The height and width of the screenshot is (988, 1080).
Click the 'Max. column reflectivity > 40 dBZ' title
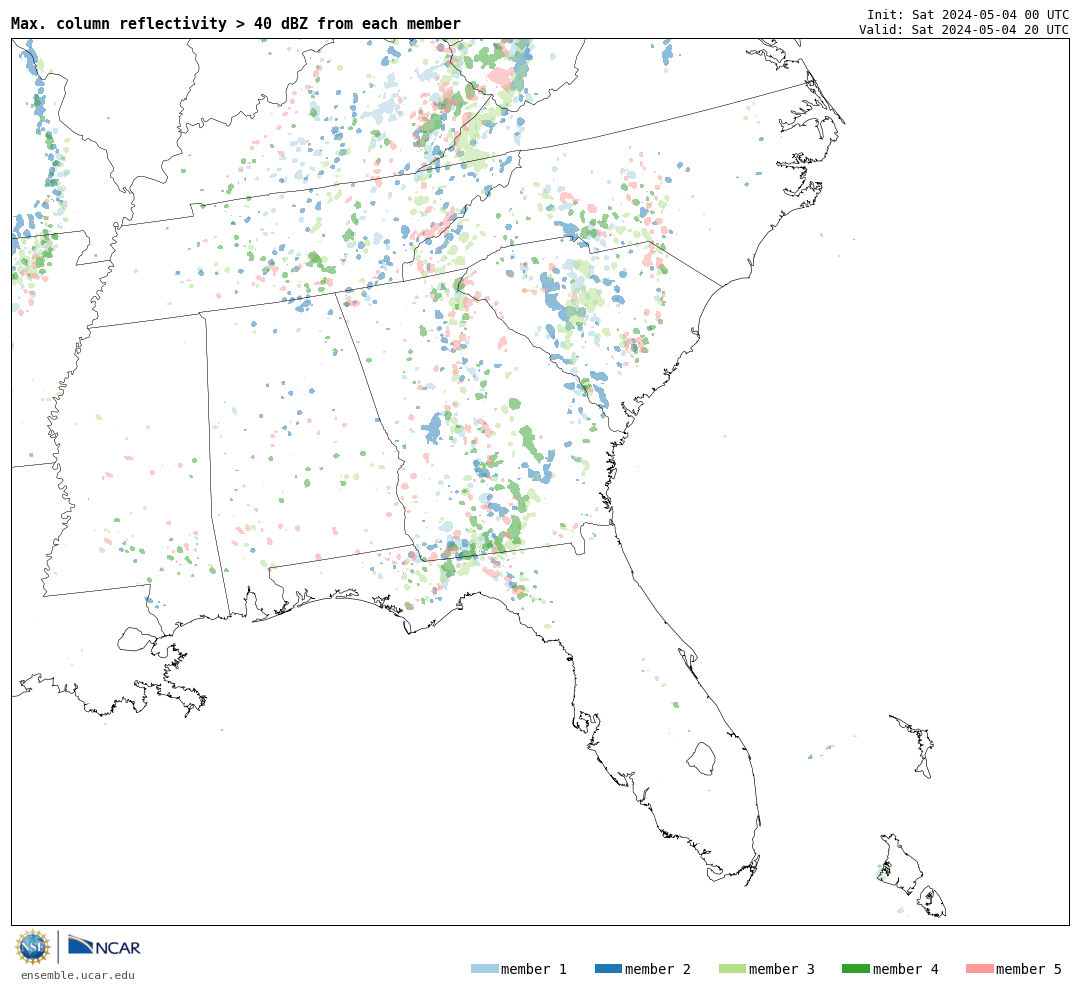[x=236, y=23]
